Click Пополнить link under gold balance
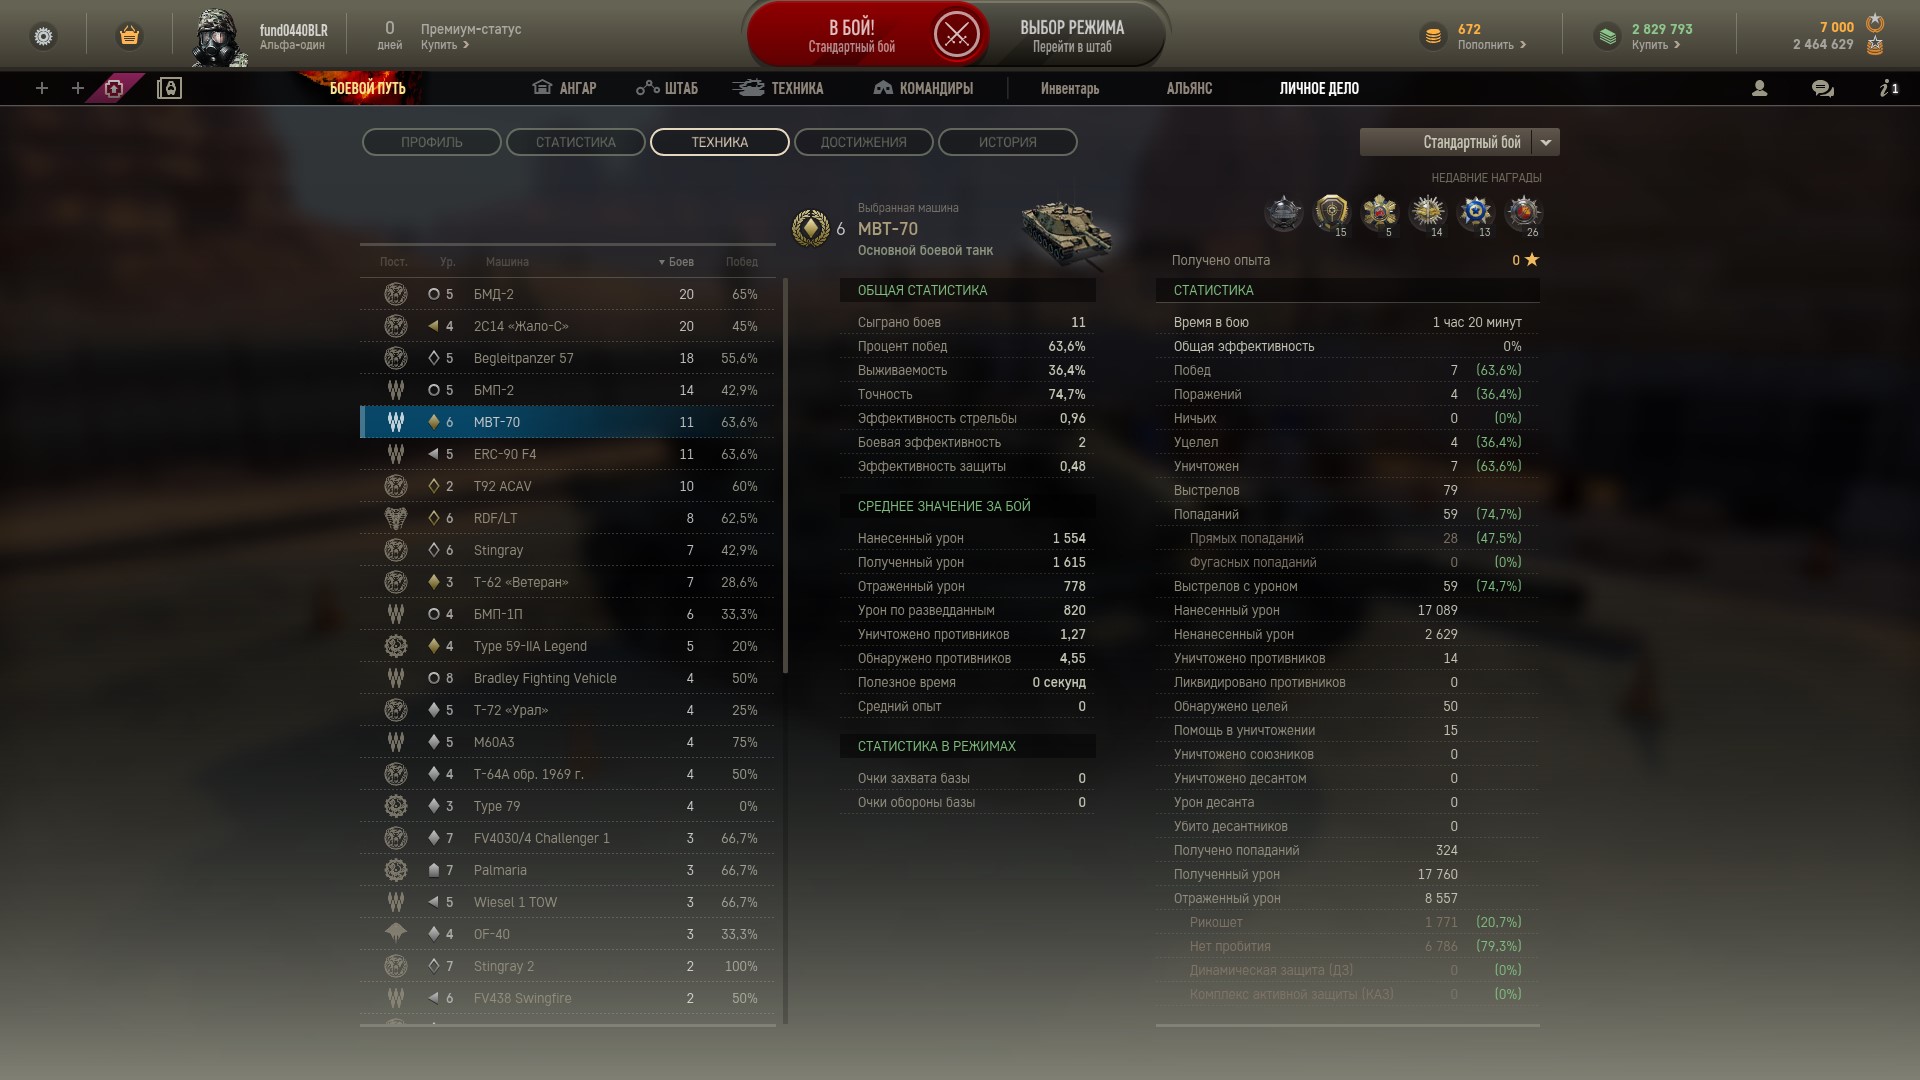This screenshot has width=1920, height=1080. coord(1492,45)
